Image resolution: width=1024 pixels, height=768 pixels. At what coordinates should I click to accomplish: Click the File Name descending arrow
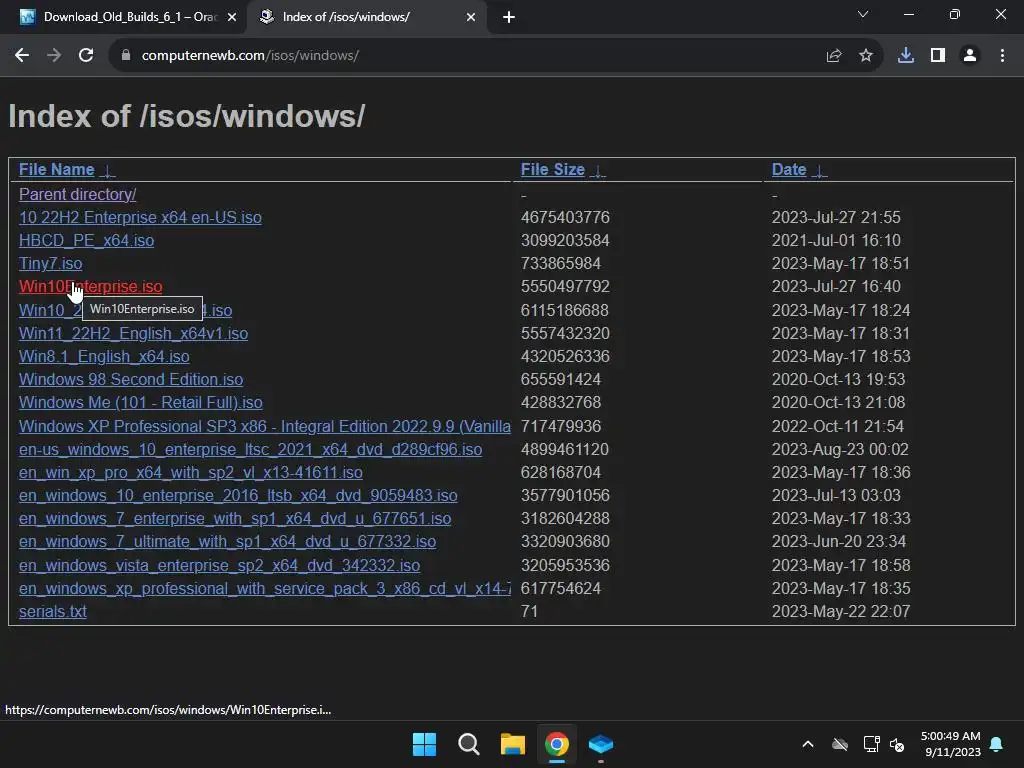pos(108,171)
